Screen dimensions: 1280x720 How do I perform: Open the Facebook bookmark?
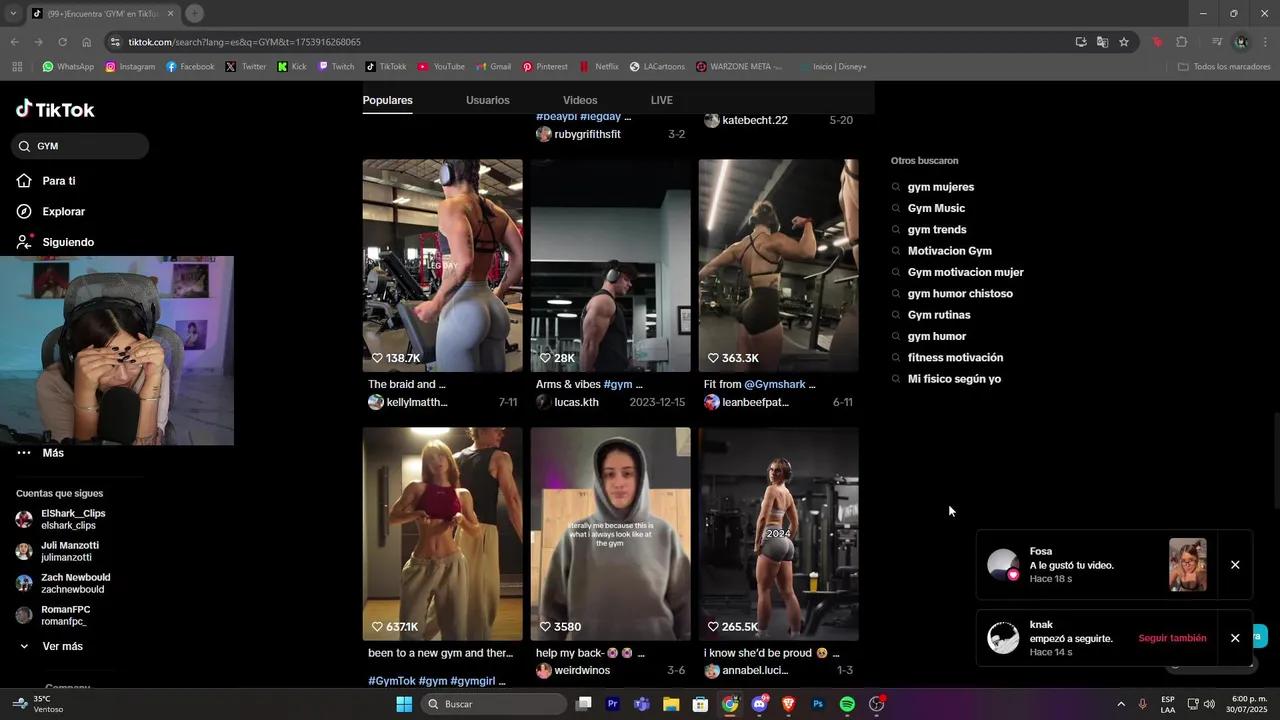coord(190,67)
